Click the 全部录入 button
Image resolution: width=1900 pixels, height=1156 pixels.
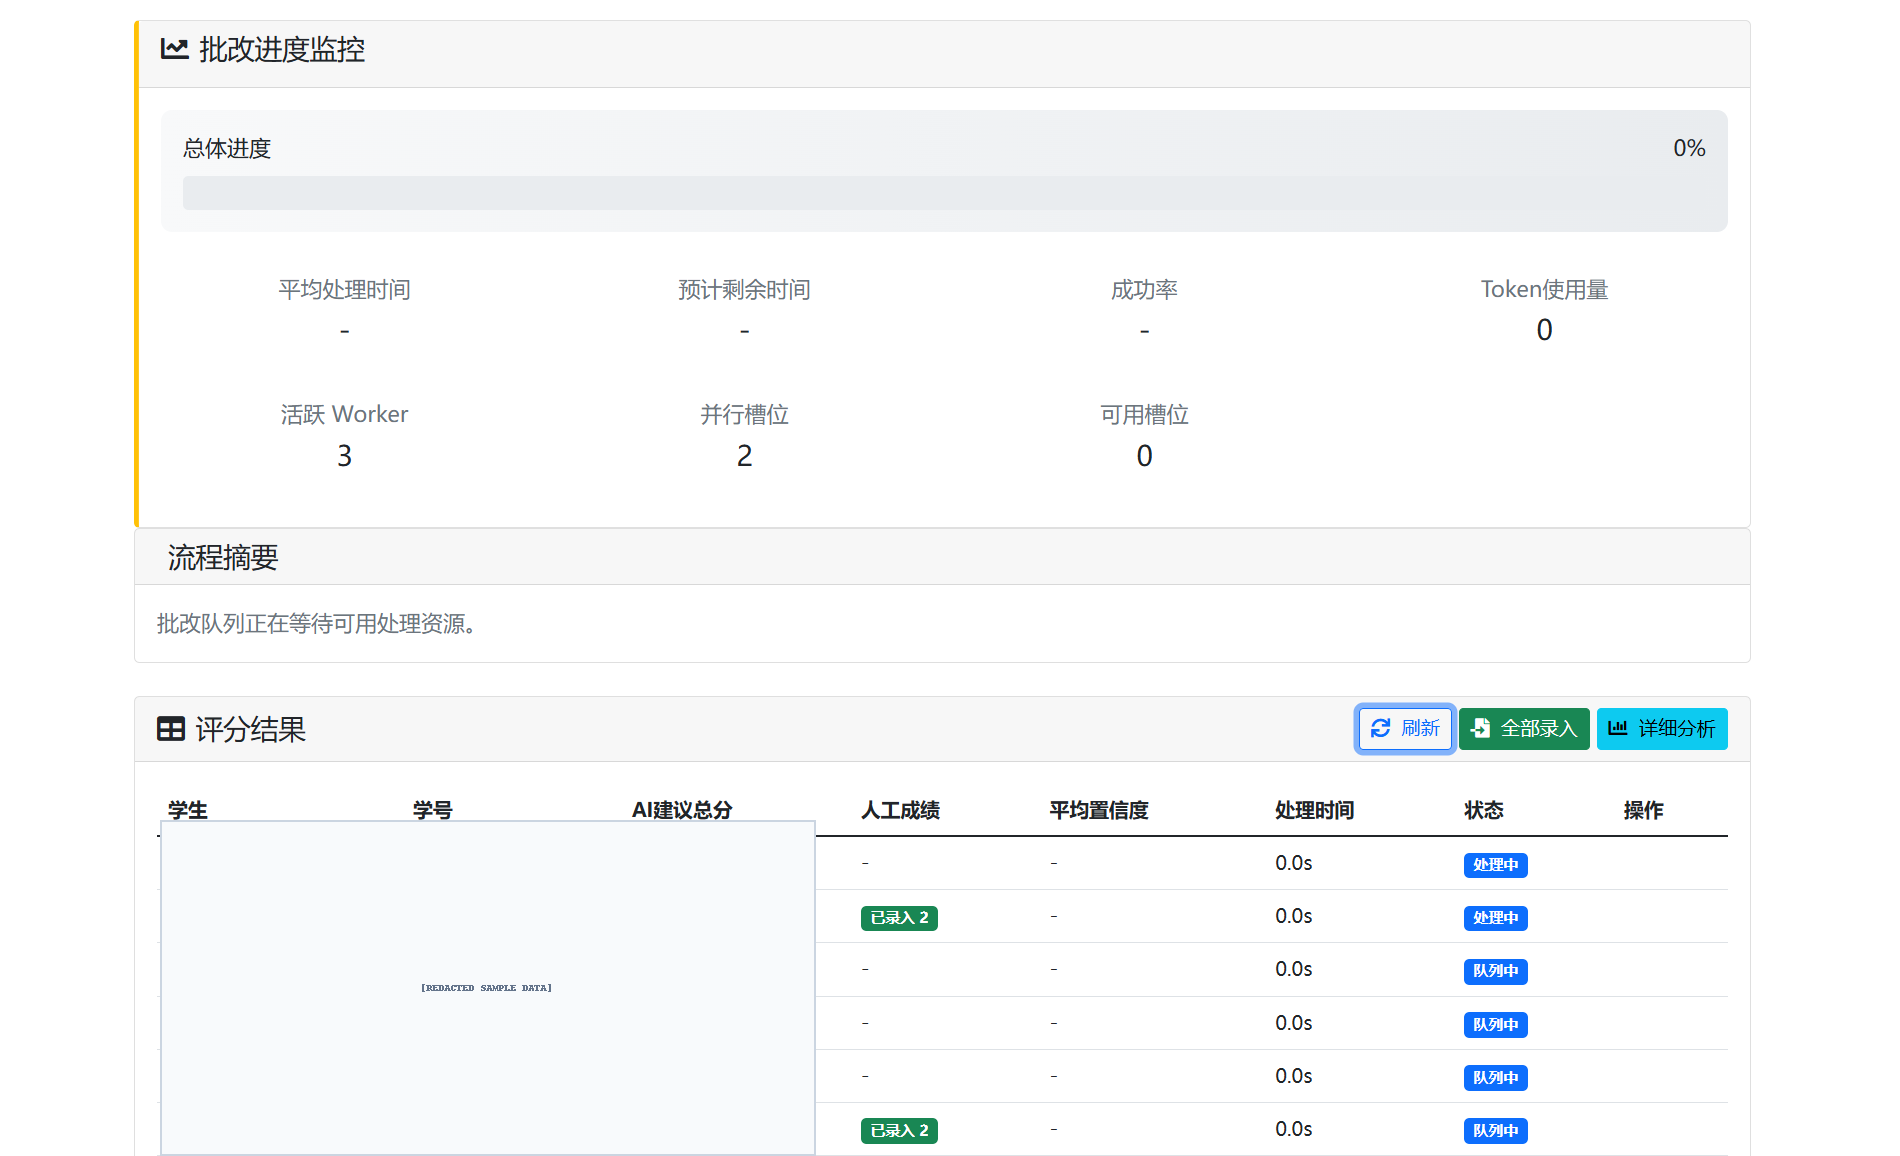tap(1524, 729)
